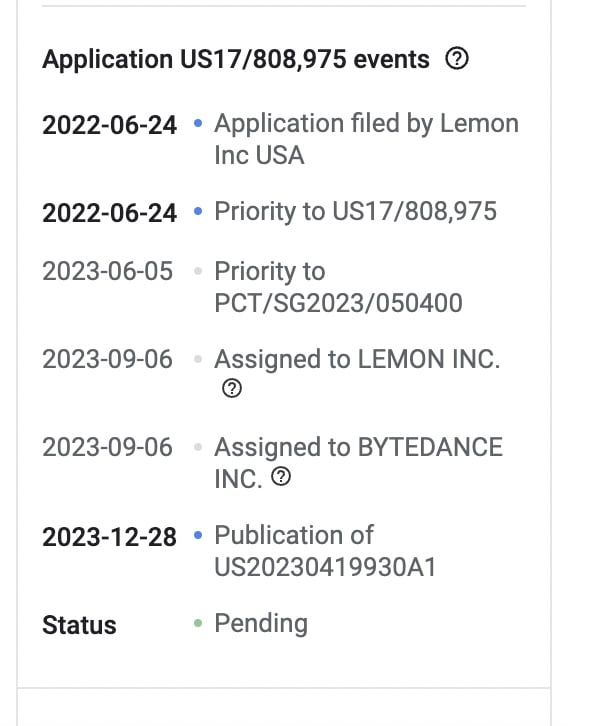The image size is (596, 726).
Task: Click green status dot next to Pending
Action: [x=198, y=623]
